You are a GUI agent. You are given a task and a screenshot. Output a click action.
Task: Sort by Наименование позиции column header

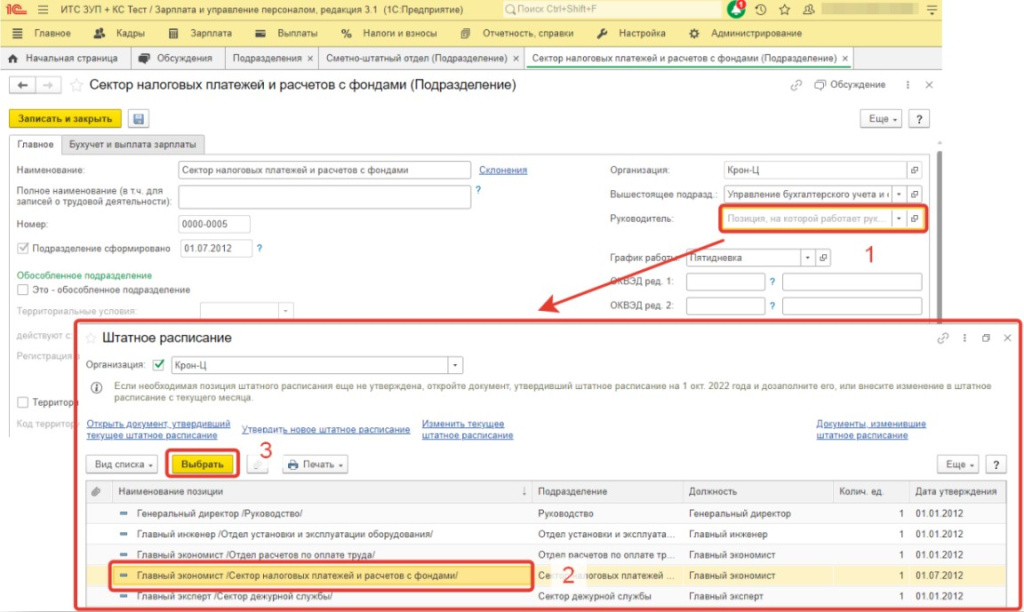tap(321, 491)
